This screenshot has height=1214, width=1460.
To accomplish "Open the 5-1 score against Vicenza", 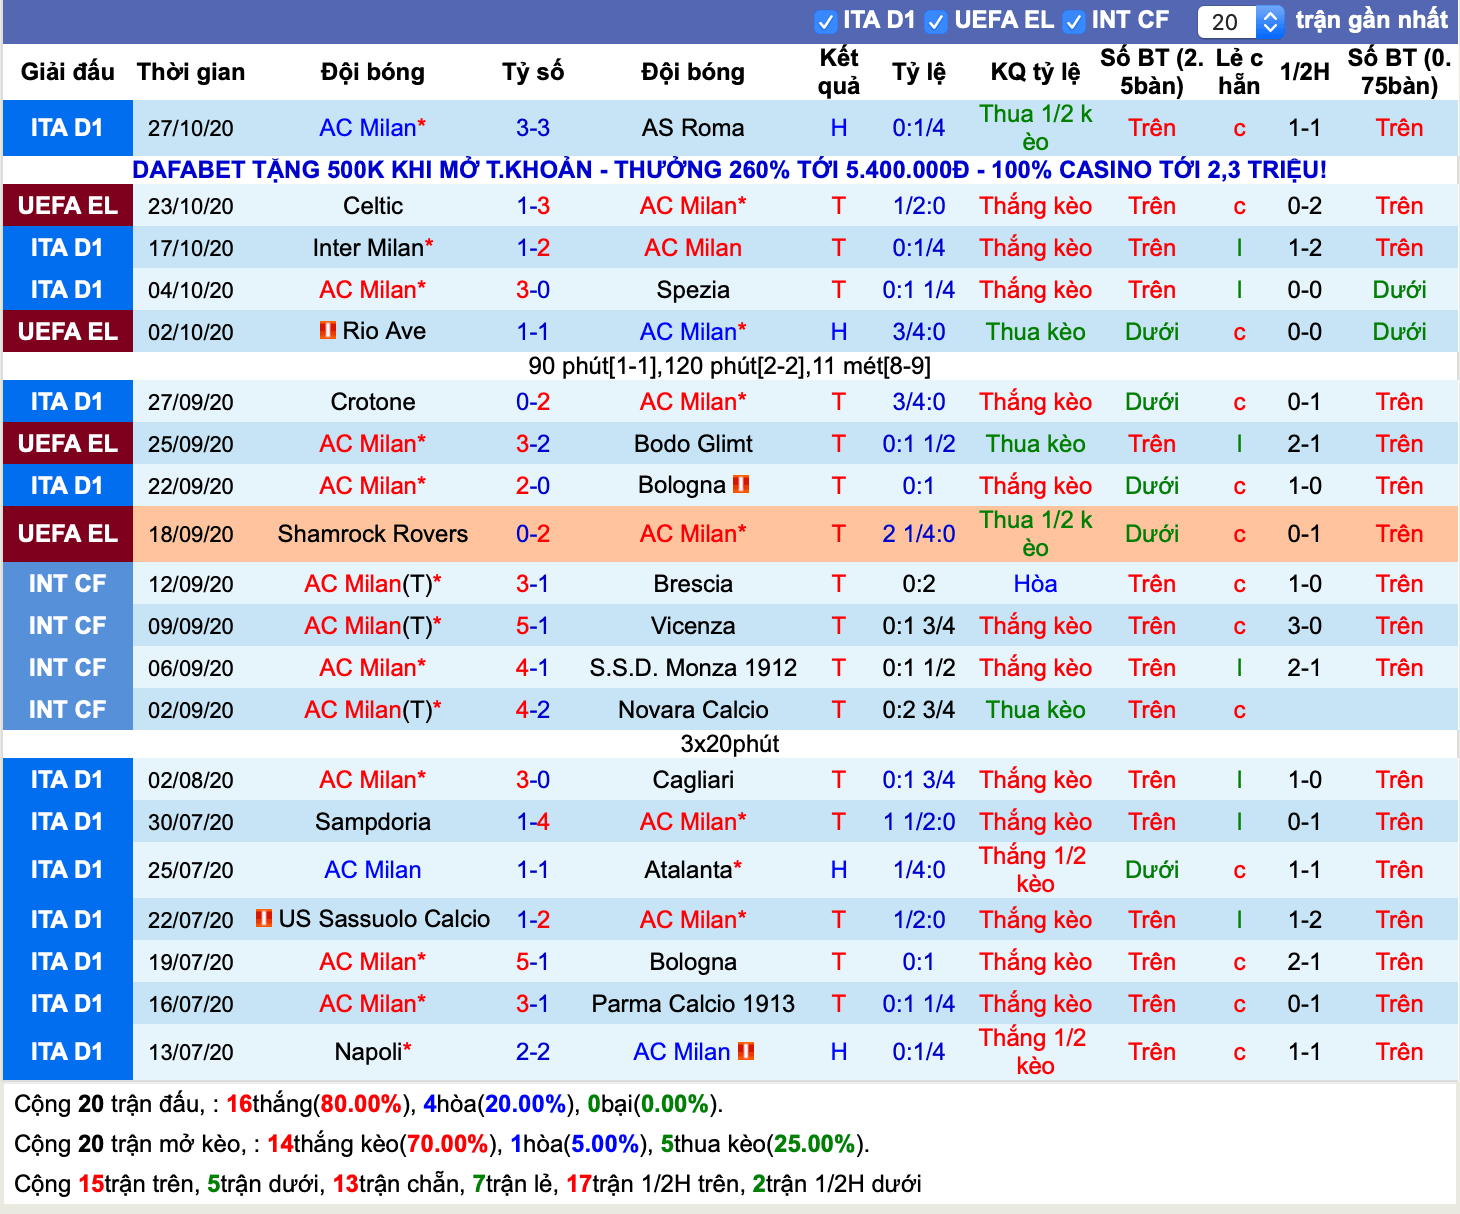I will 533,626.
